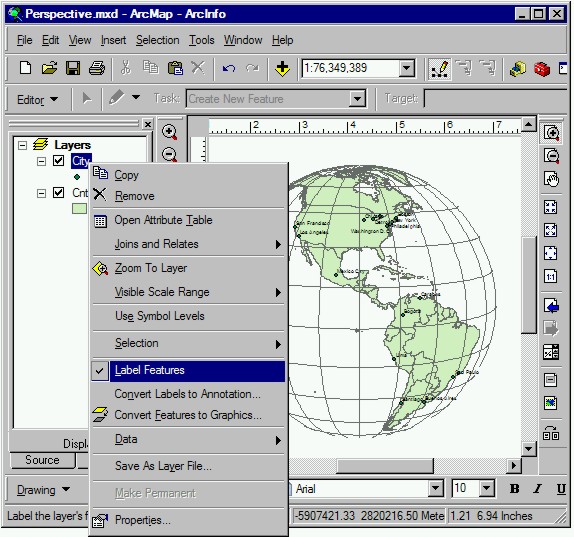Switch to the Source tab
Image resolution: width=574 pixels, height=537 pixels.
pyautogui.click(x=42, y=460)
